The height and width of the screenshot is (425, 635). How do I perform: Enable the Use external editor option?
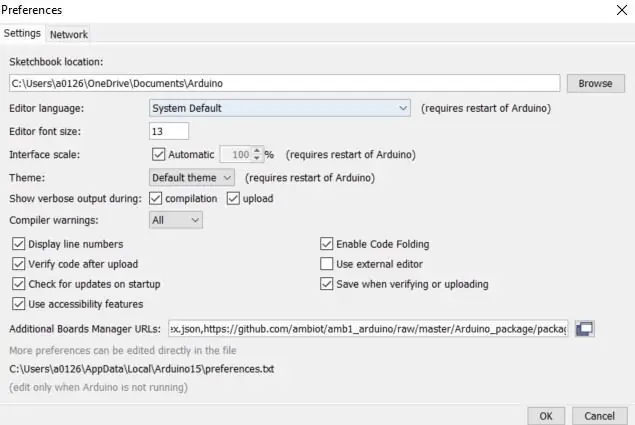coord(326,264)
